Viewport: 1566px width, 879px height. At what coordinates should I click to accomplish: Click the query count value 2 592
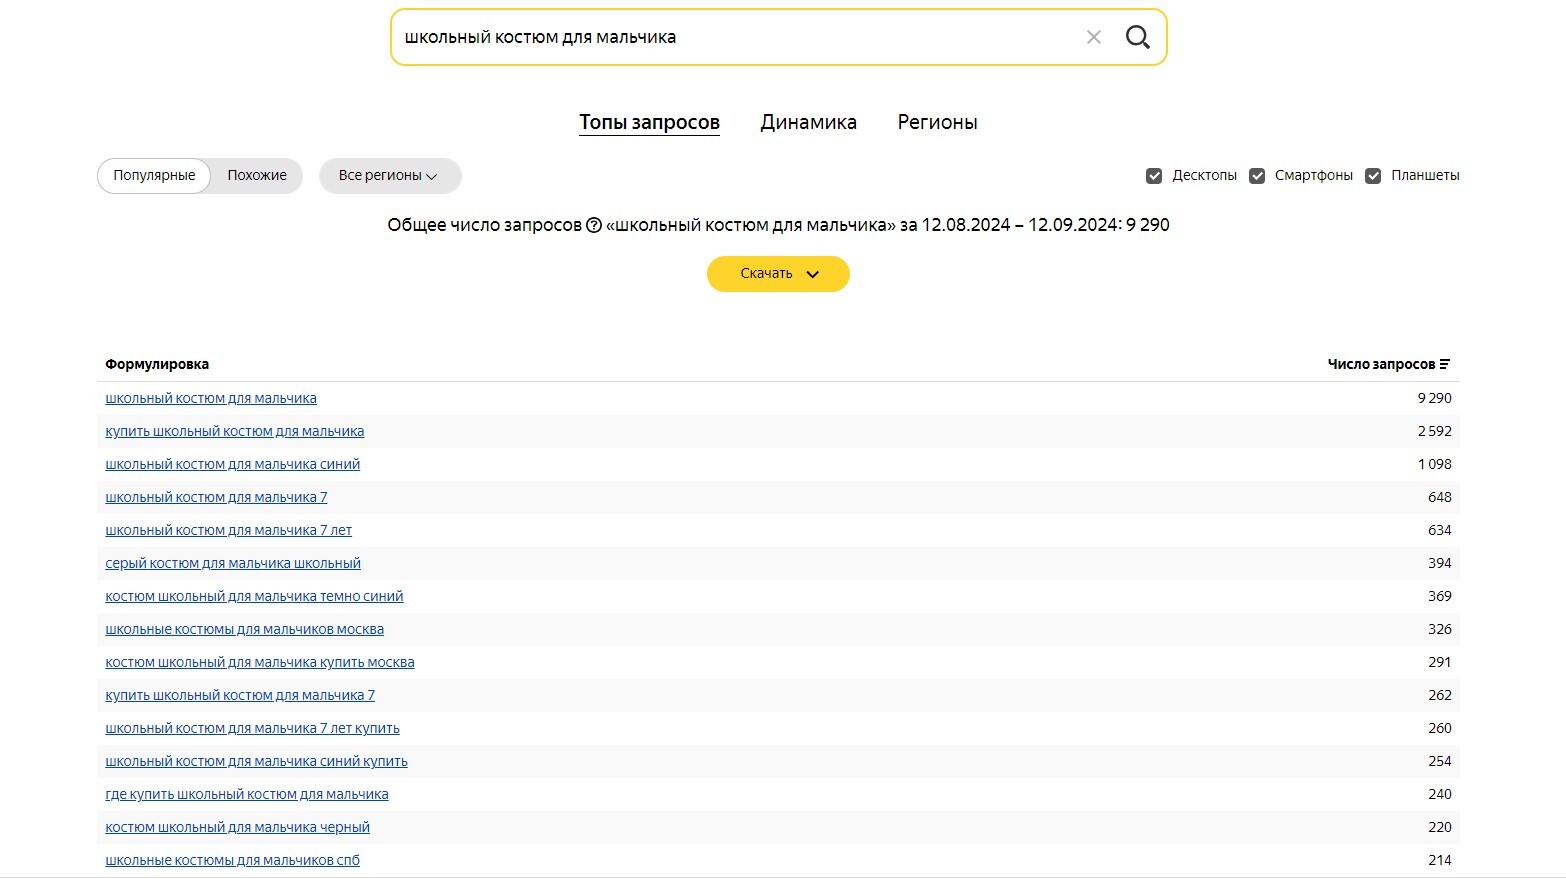point(1434,431)
